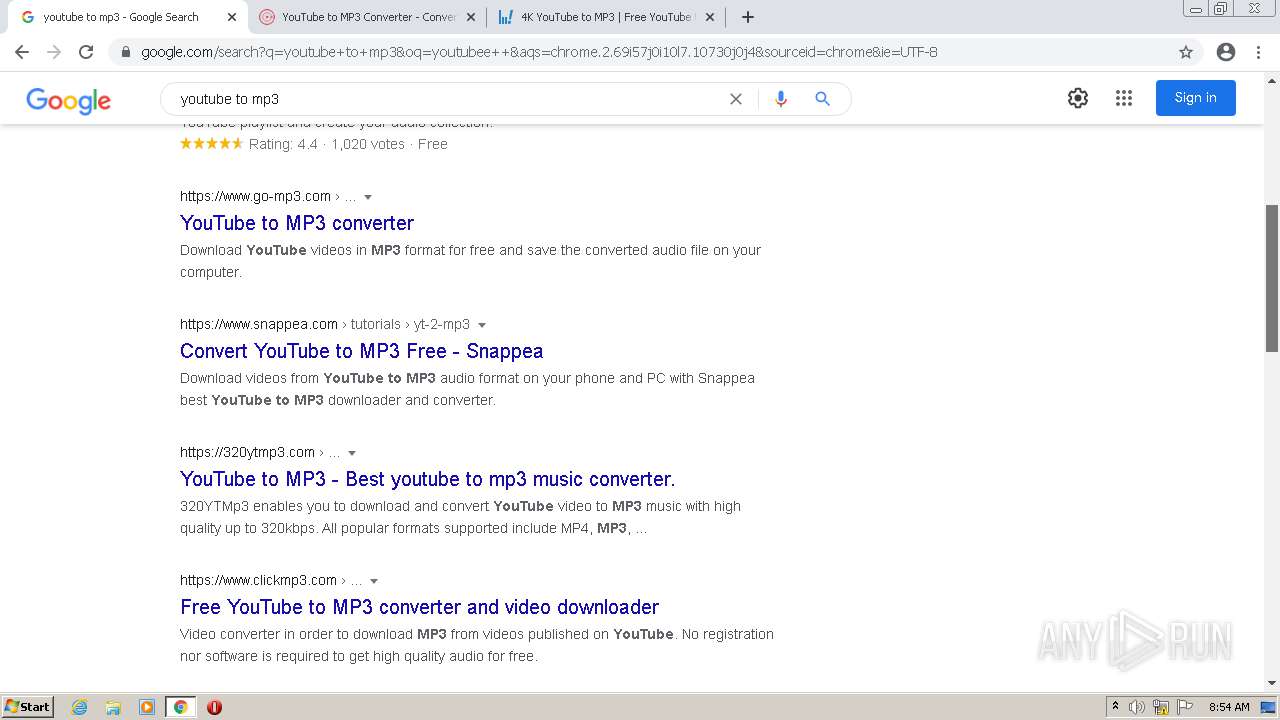
Task: Click the forward navigation arrow
Action: pos(54,52)
